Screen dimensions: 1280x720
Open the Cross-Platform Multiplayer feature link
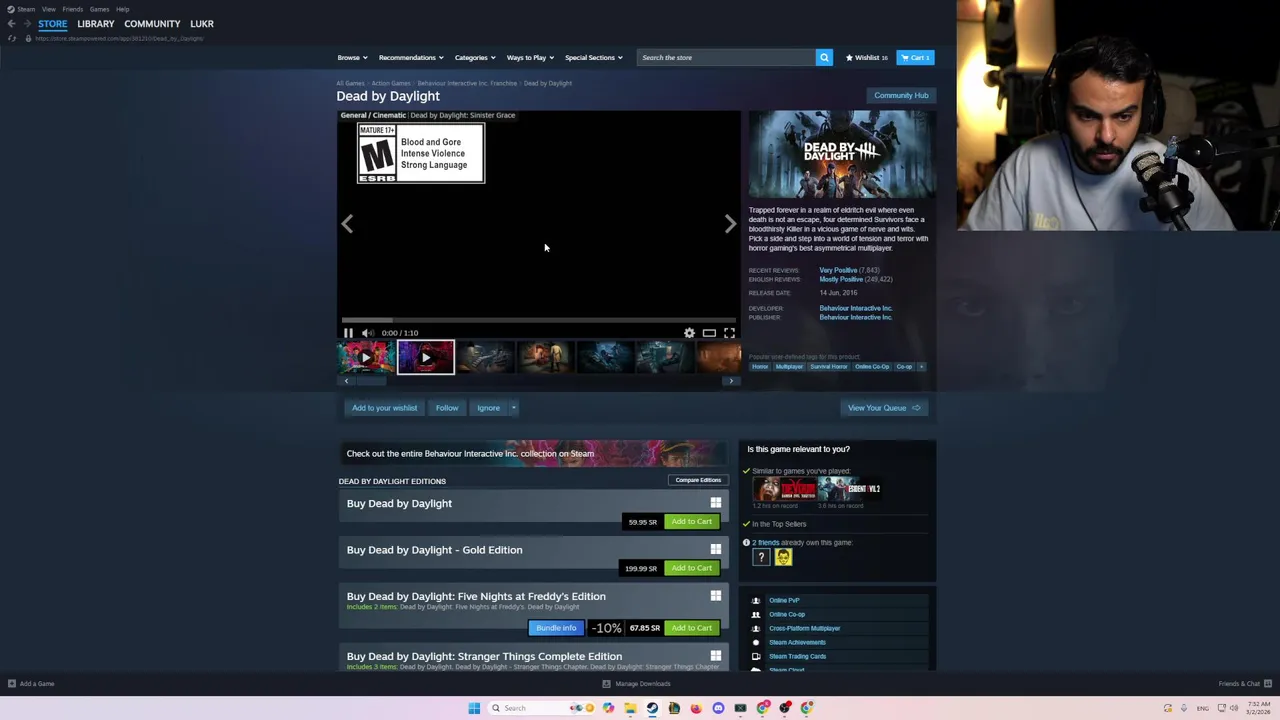(804, 629)
